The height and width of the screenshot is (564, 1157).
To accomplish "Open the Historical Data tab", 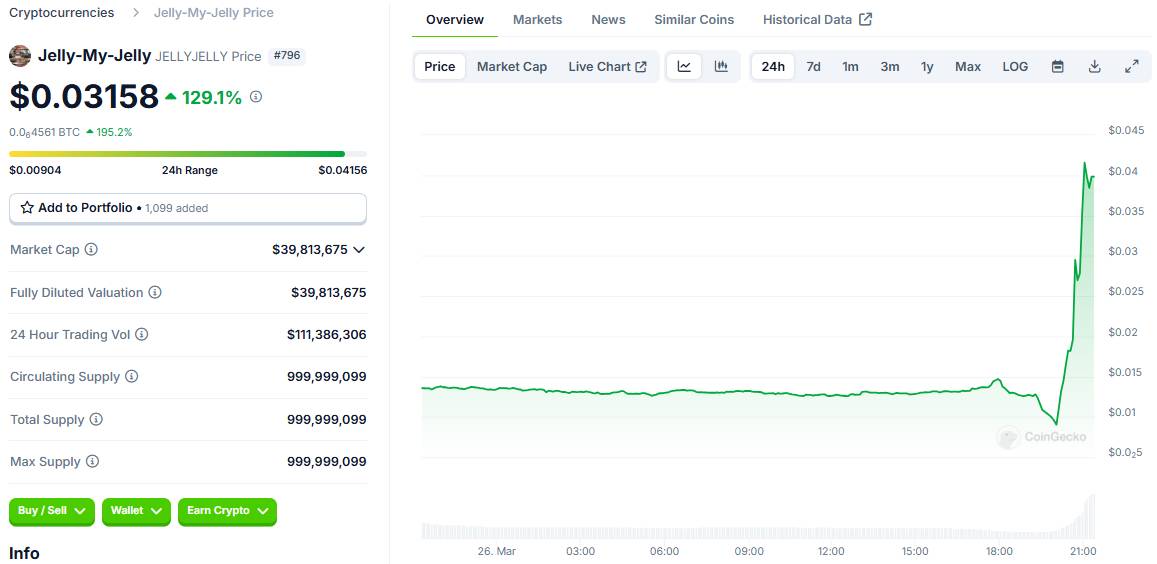I will pos(817,20).
